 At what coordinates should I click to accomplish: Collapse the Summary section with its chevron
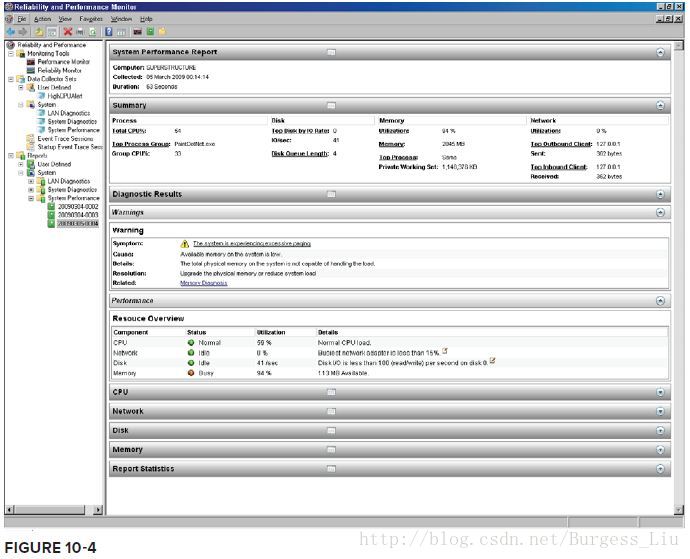(660, 106)
